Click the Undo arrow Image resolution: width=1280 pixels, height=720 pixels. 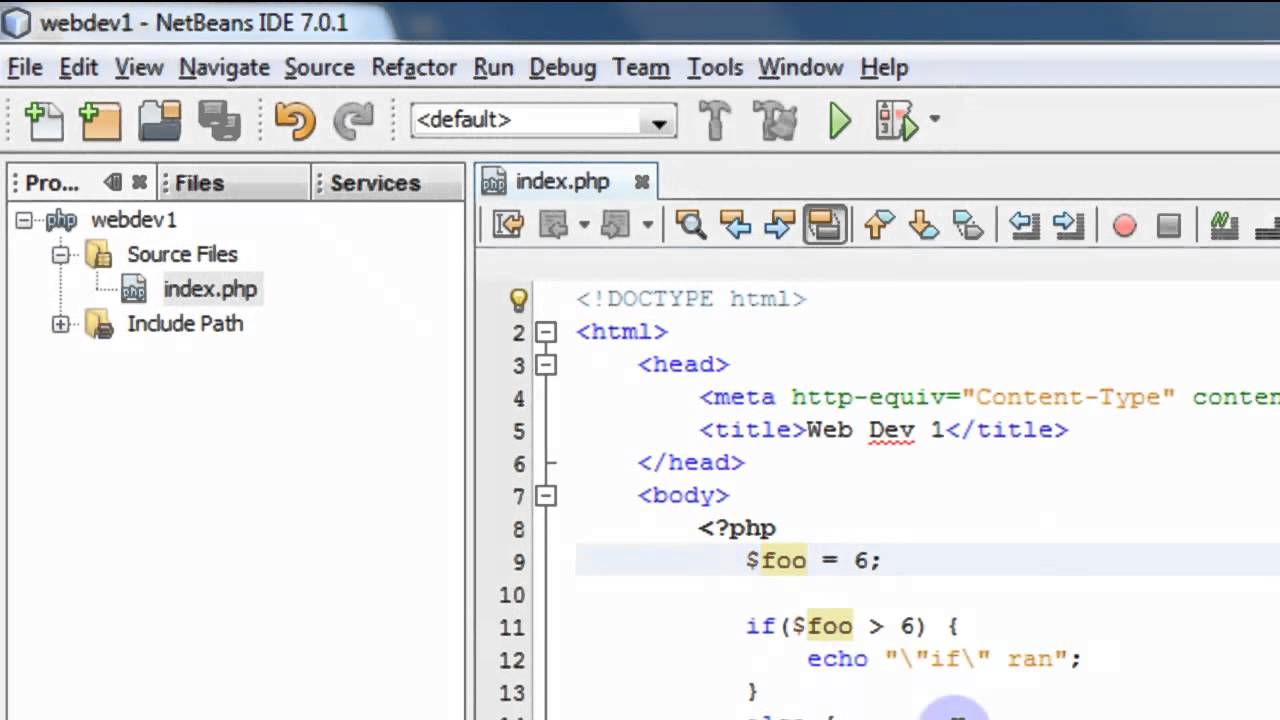[294, 121]
